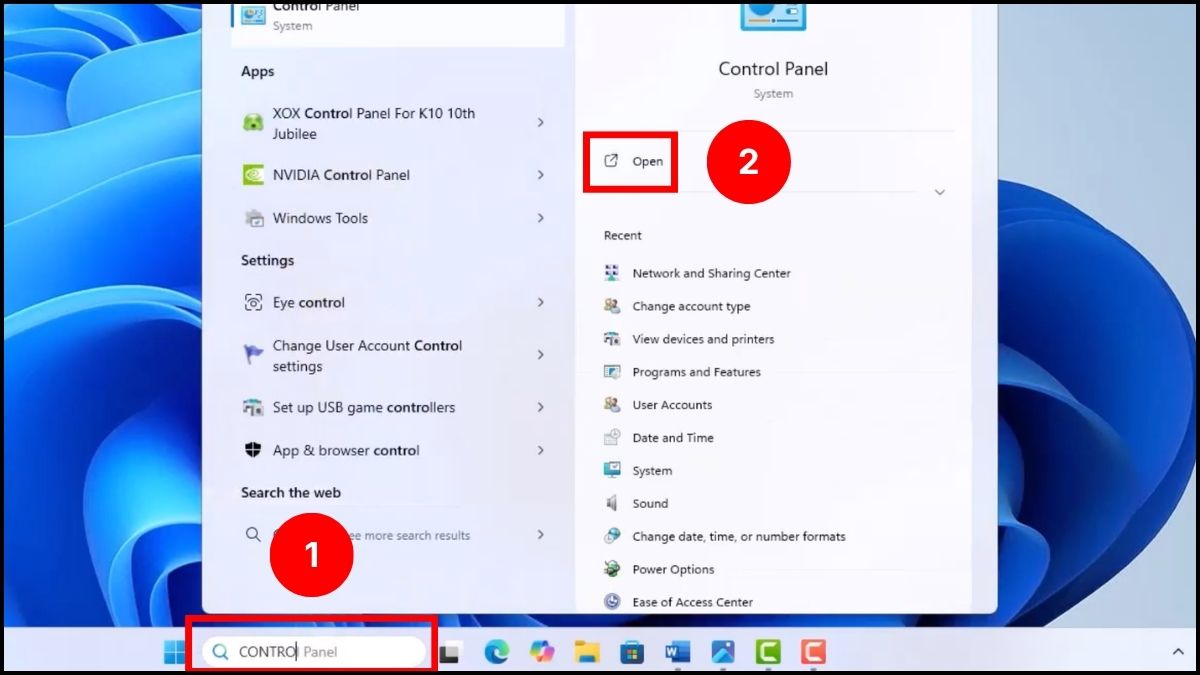Click the User Accounts icon in Recent
The height and width of the screenshot is (675, 1200).
tap(612, 405)
